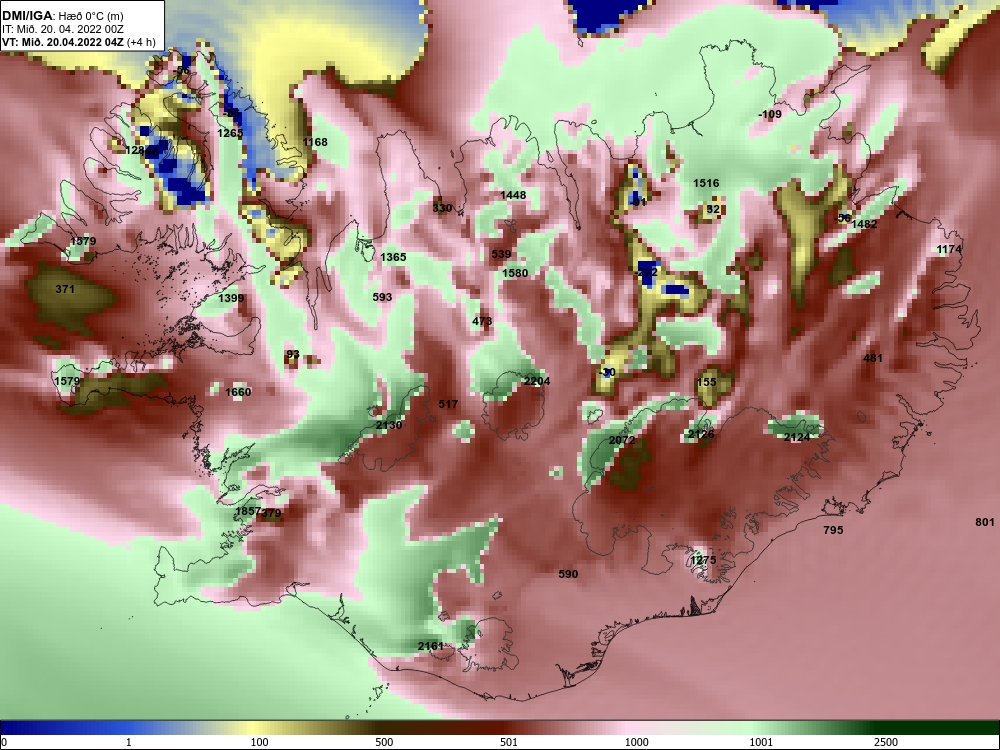
Task: Click the 1399 map value
Action: pos(231,298)
